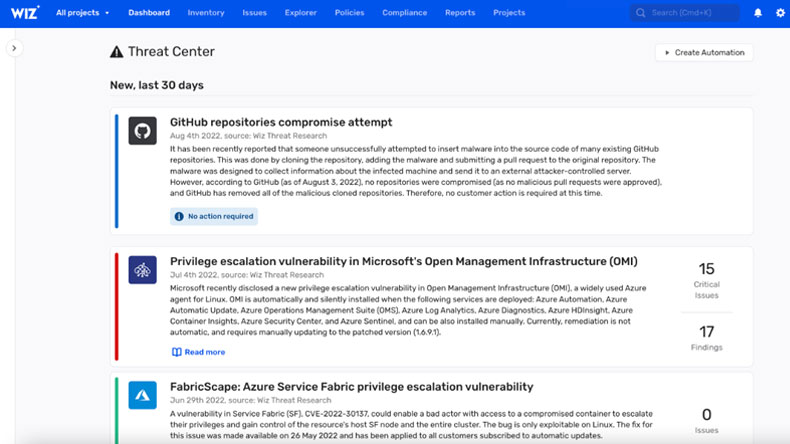
Task: Click the WIZ logo in header
Action: pyautogui.click(x=22, y=13)
